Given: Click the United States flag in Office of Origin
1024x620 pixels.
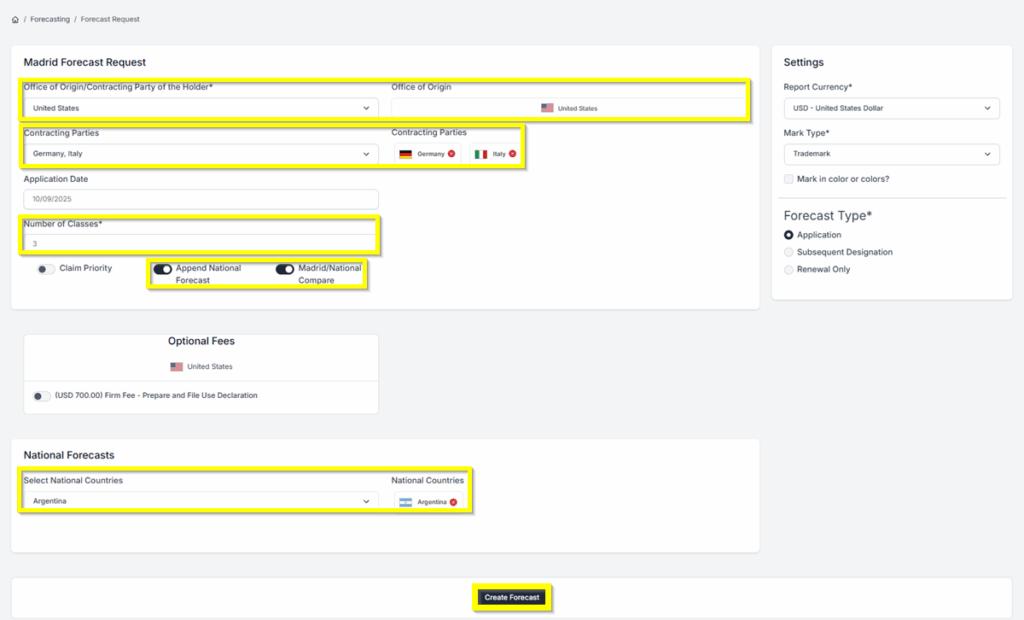Looking at the screenshot, I should [x=547, y=108].
